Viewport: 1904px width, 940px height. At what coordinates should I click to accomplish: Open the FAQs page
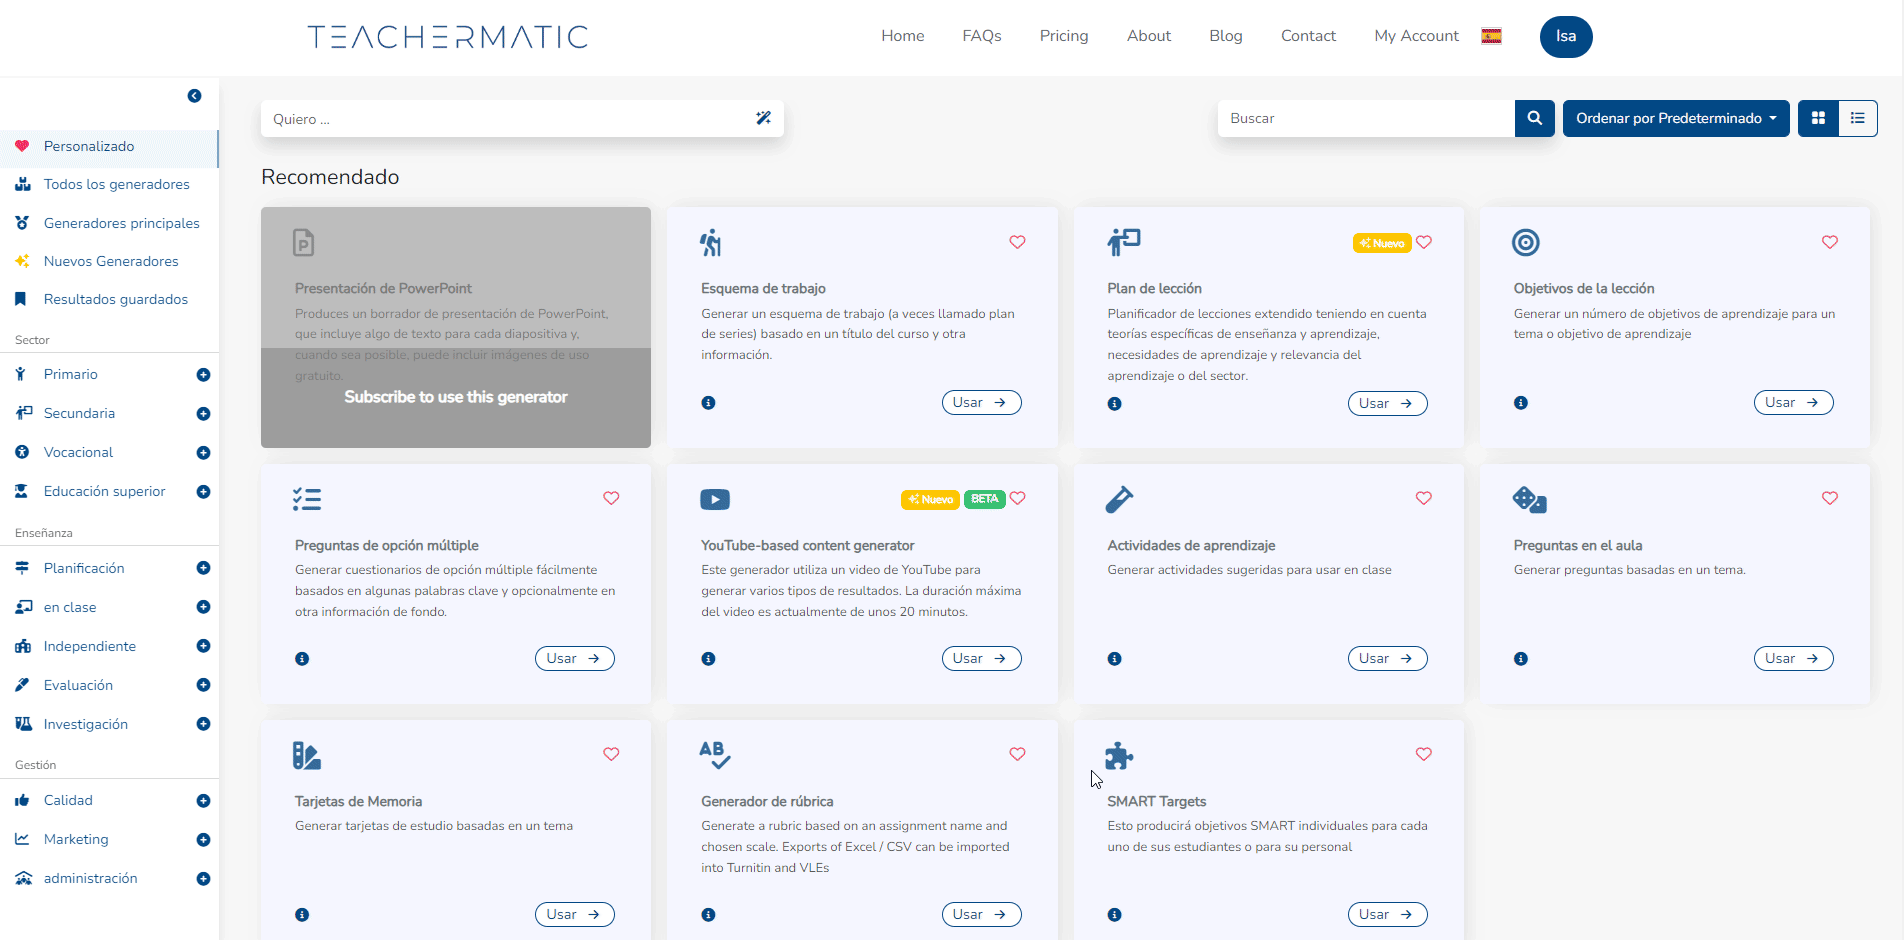[981, 36]
